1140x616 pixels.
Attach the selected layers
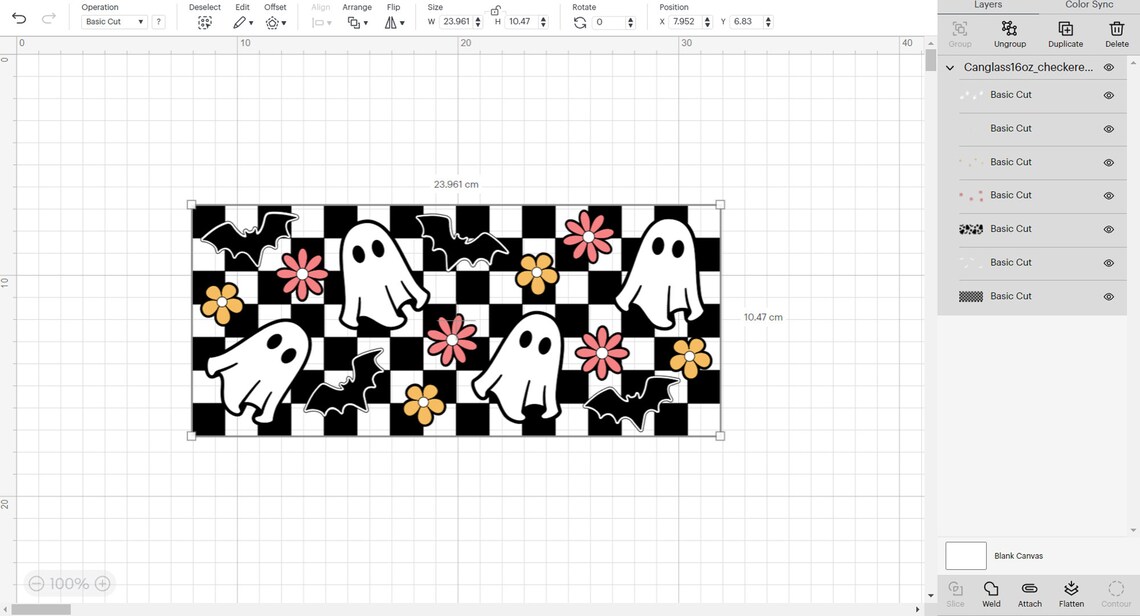click(1030, 590)
